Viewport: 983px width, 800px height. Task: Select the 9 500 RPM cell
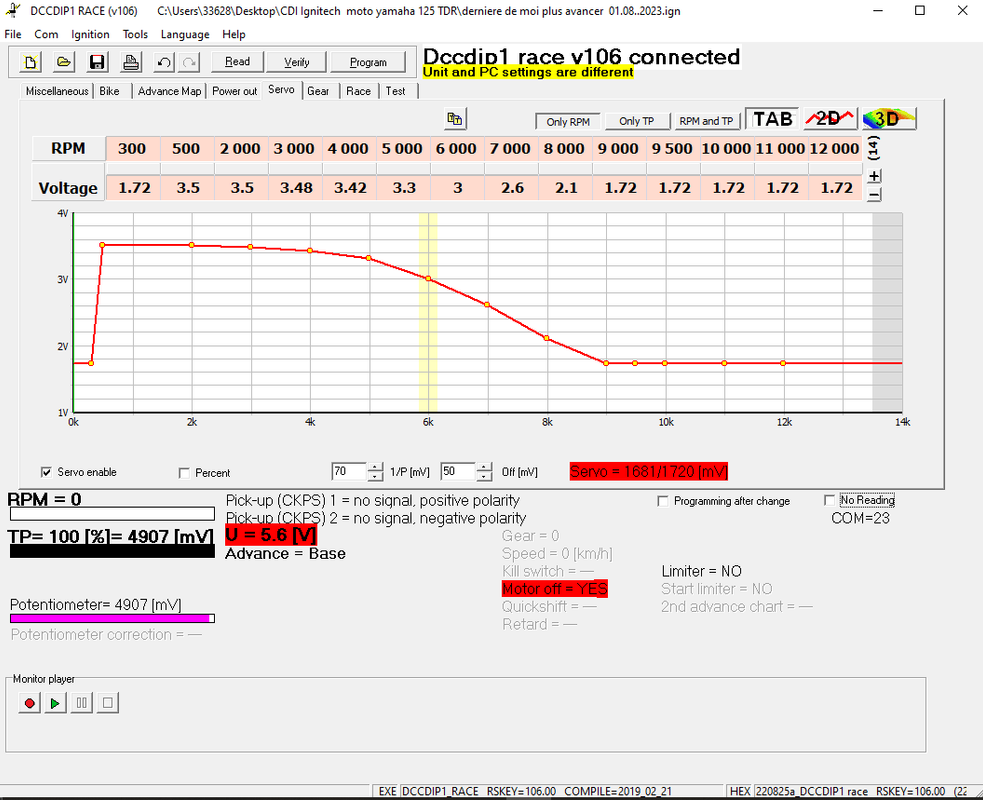672,149
